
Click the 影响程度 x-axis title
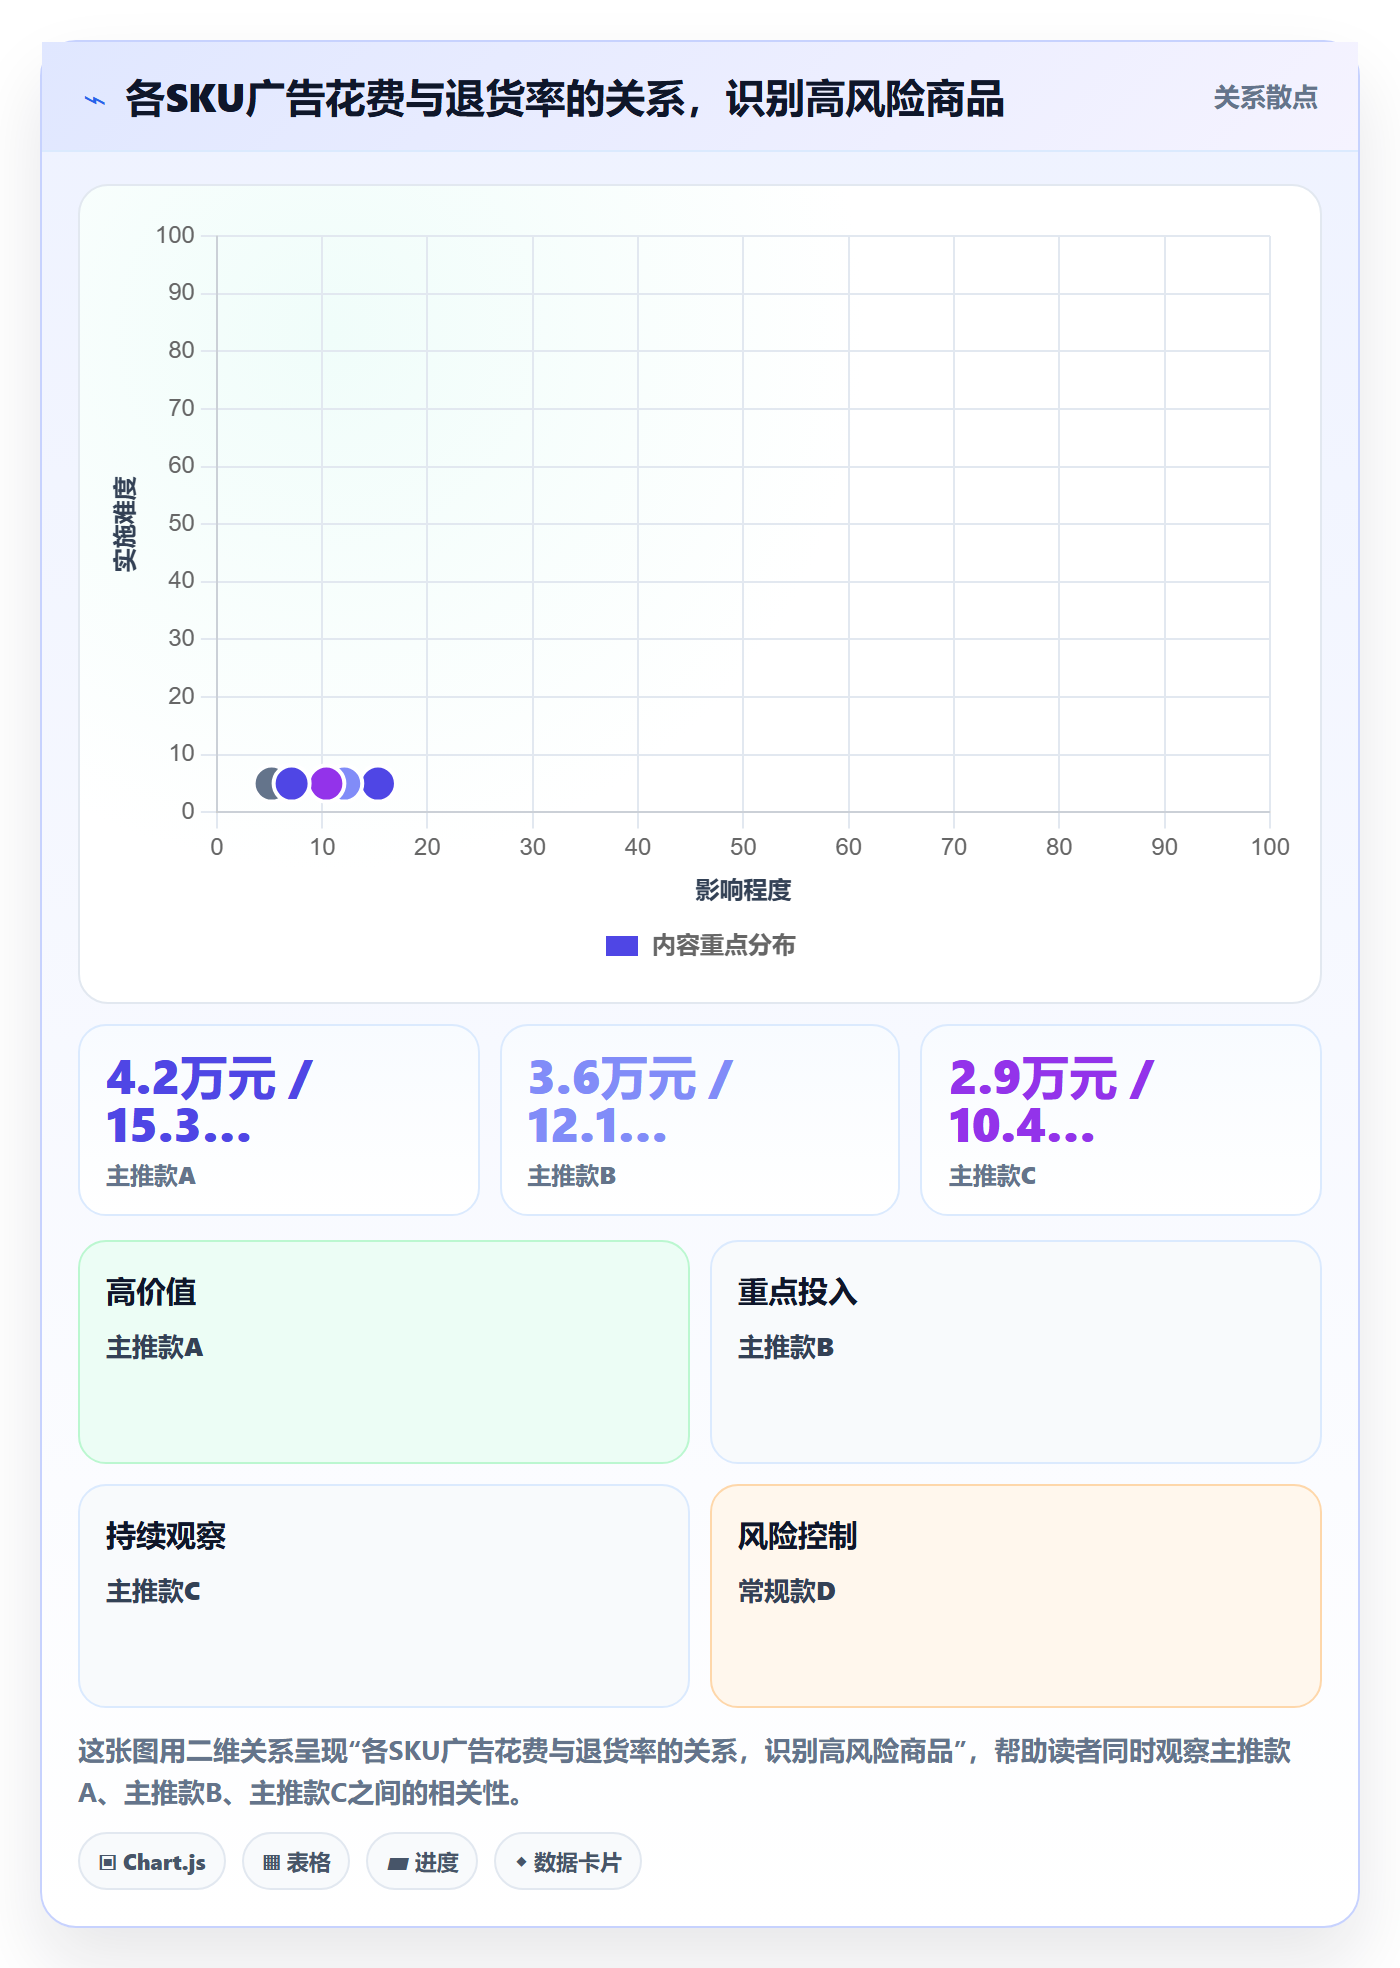click(743, 890)
